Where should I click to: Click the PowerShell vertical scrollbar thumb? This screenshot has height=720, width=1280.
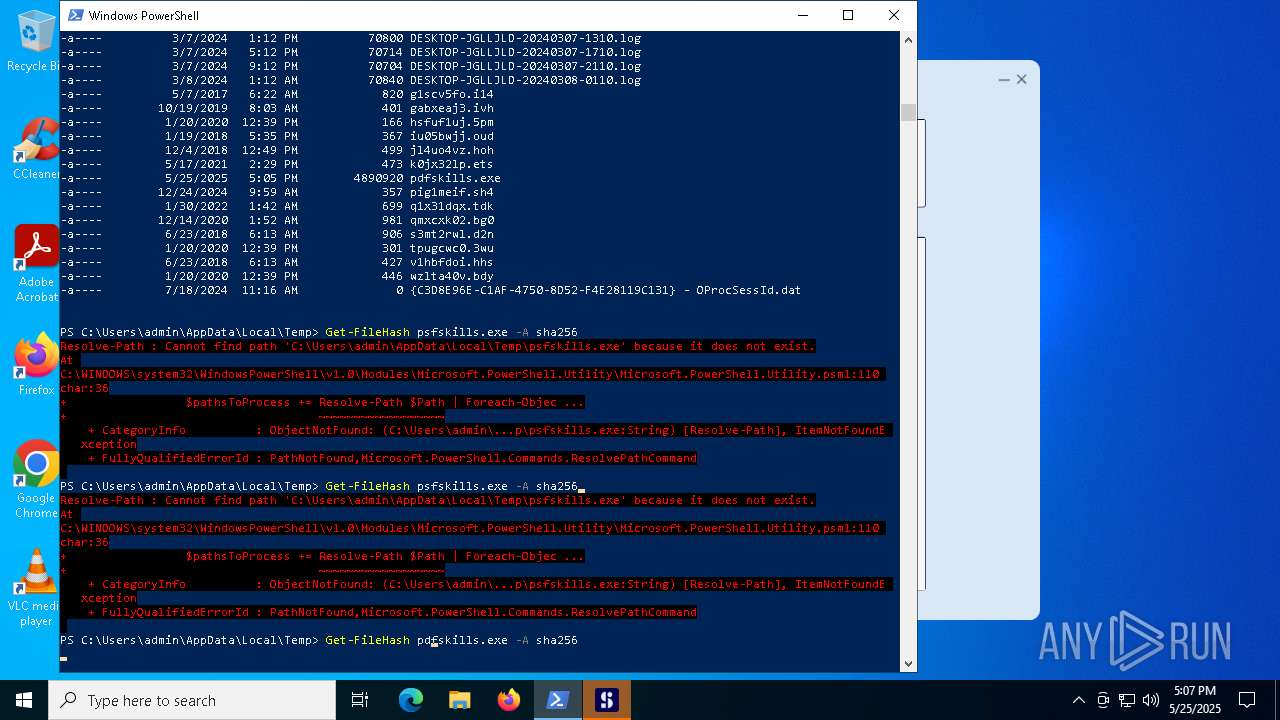click(x=908, y=112)
